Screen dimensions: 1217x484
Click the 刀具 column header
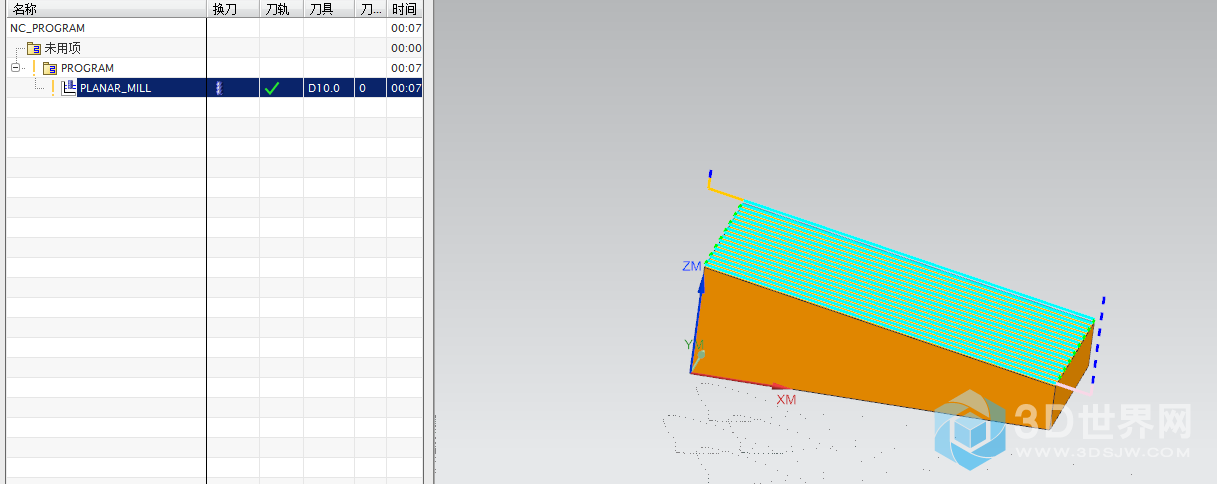328,9
